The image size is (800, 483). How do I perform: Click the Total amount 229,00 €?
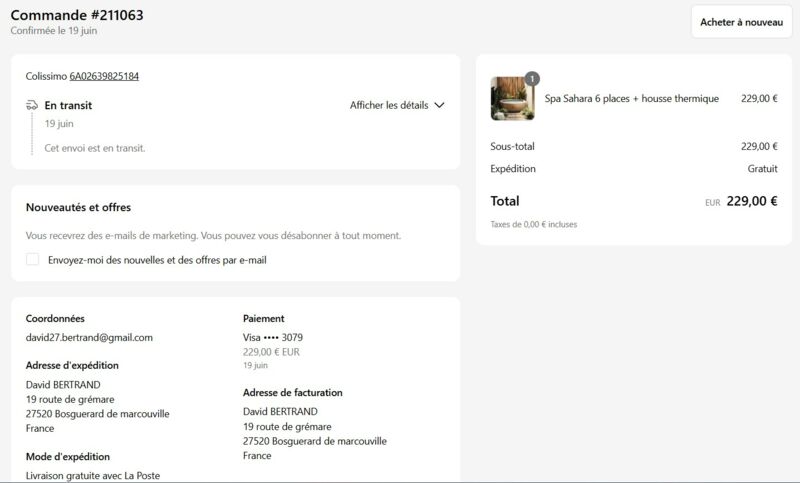(752, 201)
